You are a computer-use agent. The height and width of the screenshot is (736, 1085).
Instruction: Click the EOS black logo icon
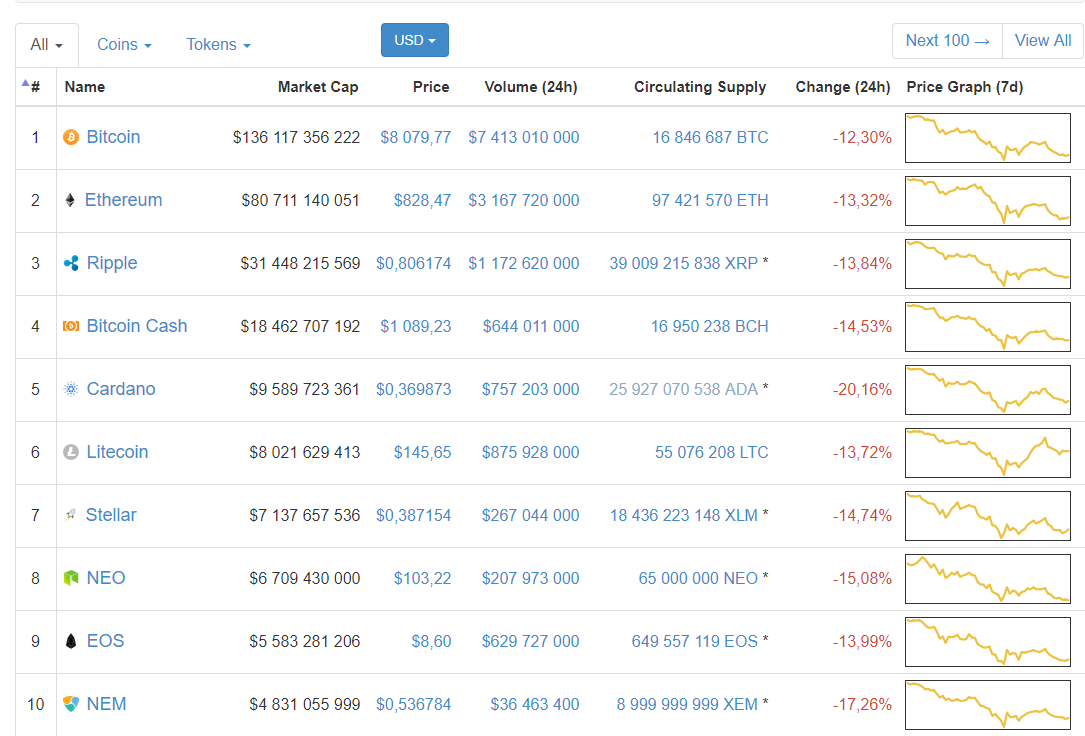click(x=71, y=641)
